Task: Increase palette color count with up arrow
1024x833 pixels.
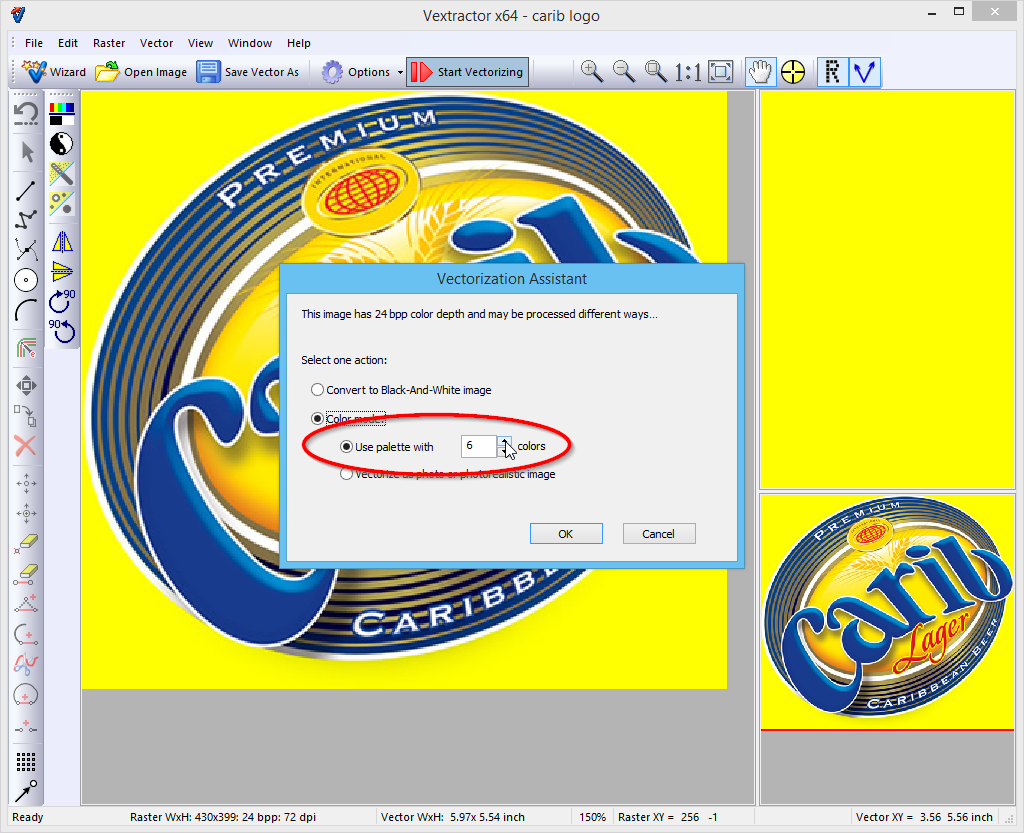Action: point(504,441)
